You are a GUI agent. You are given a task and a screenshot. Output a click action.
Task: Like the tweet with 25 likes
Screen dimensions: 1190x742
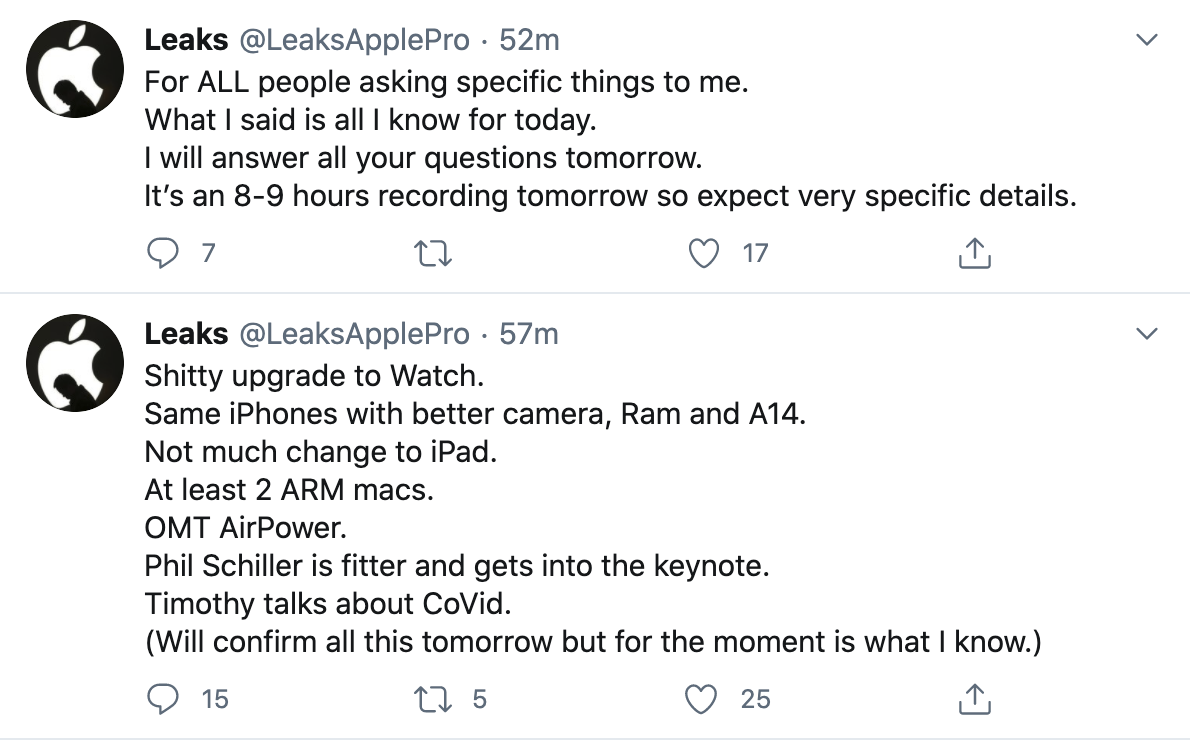click(705, 699)
